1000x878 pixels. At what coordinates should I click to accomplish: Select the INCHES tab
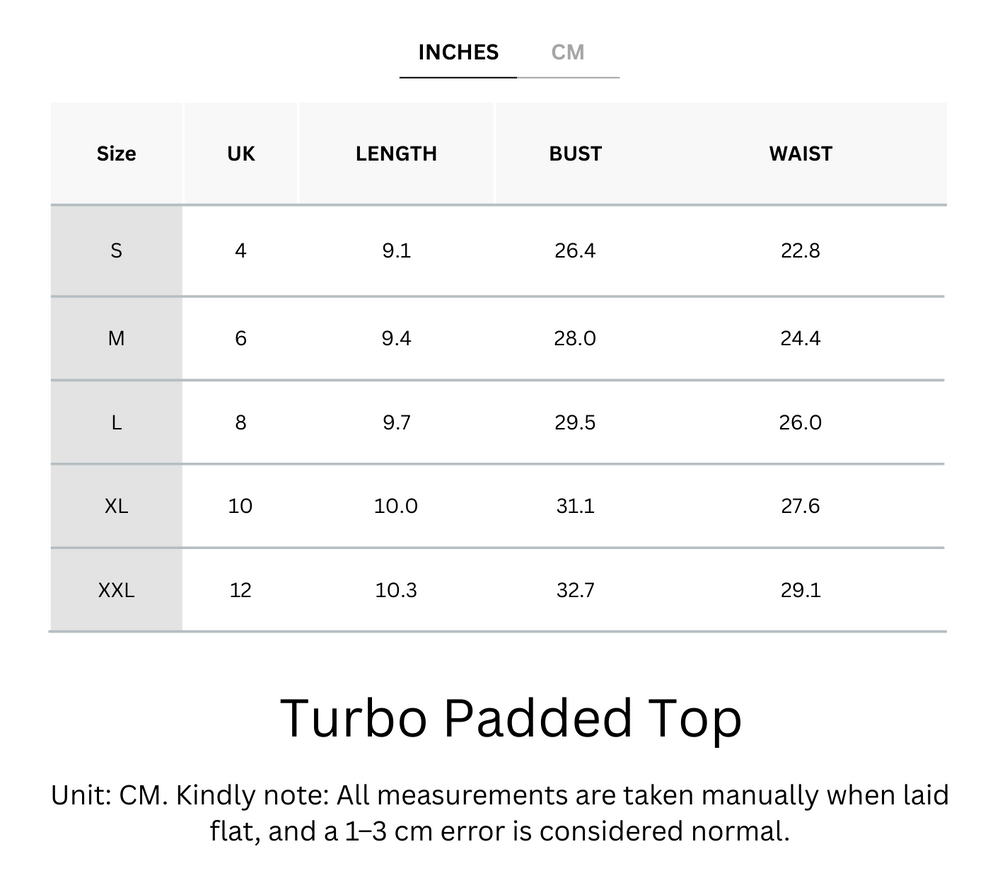(457, 52)
